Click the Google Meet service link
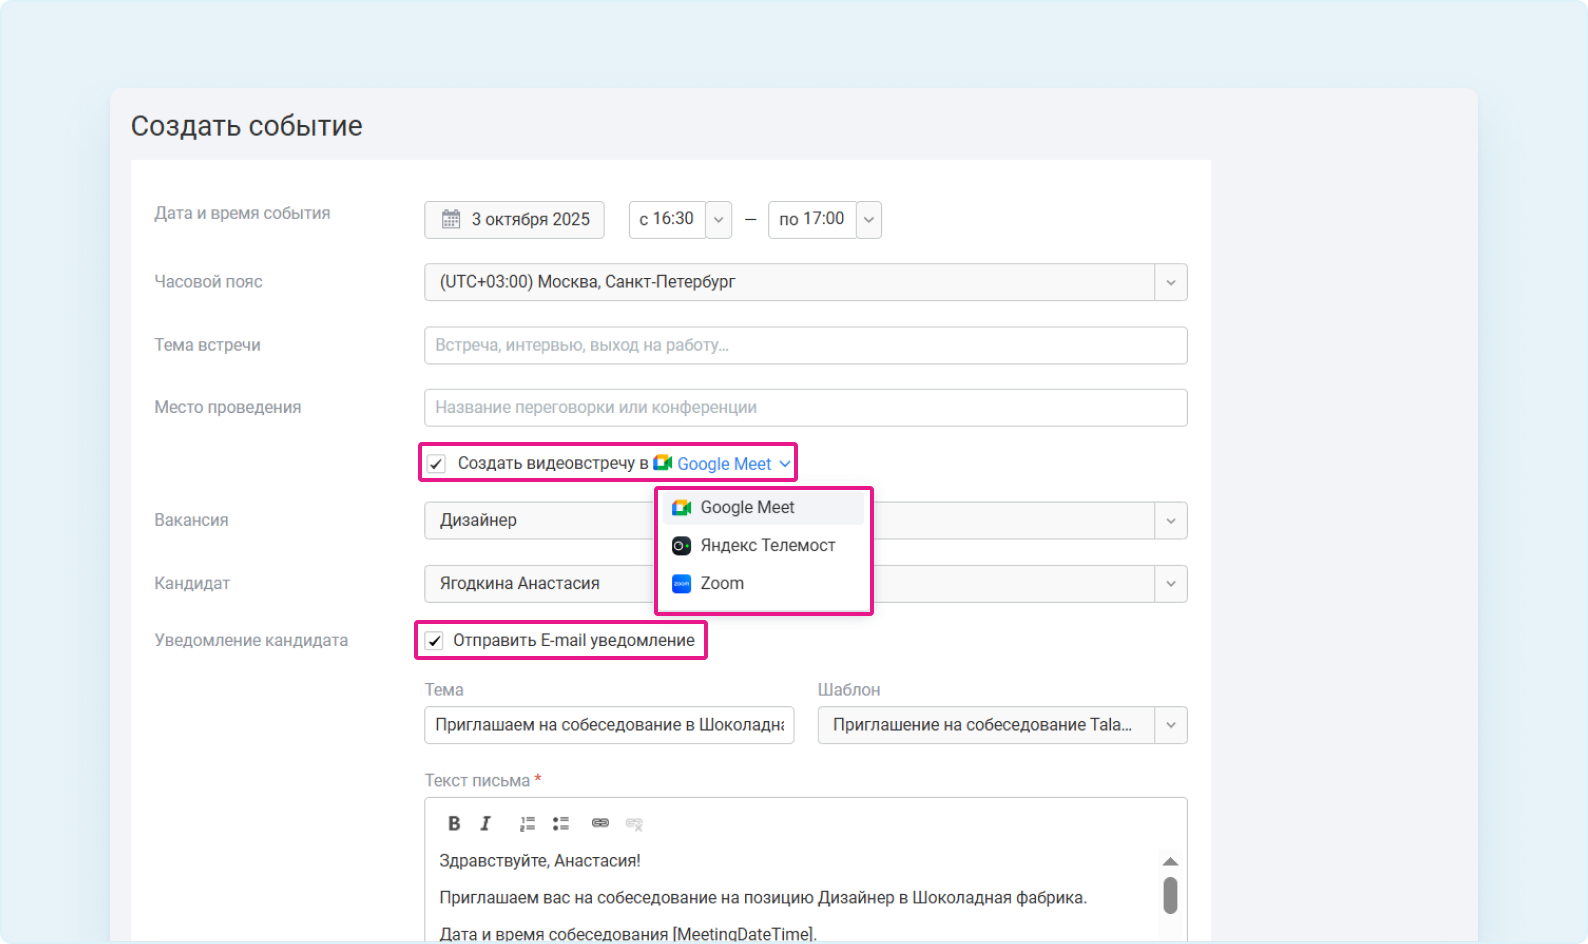This screenshot has width=1588, height=944. click(x=724, y=464)
